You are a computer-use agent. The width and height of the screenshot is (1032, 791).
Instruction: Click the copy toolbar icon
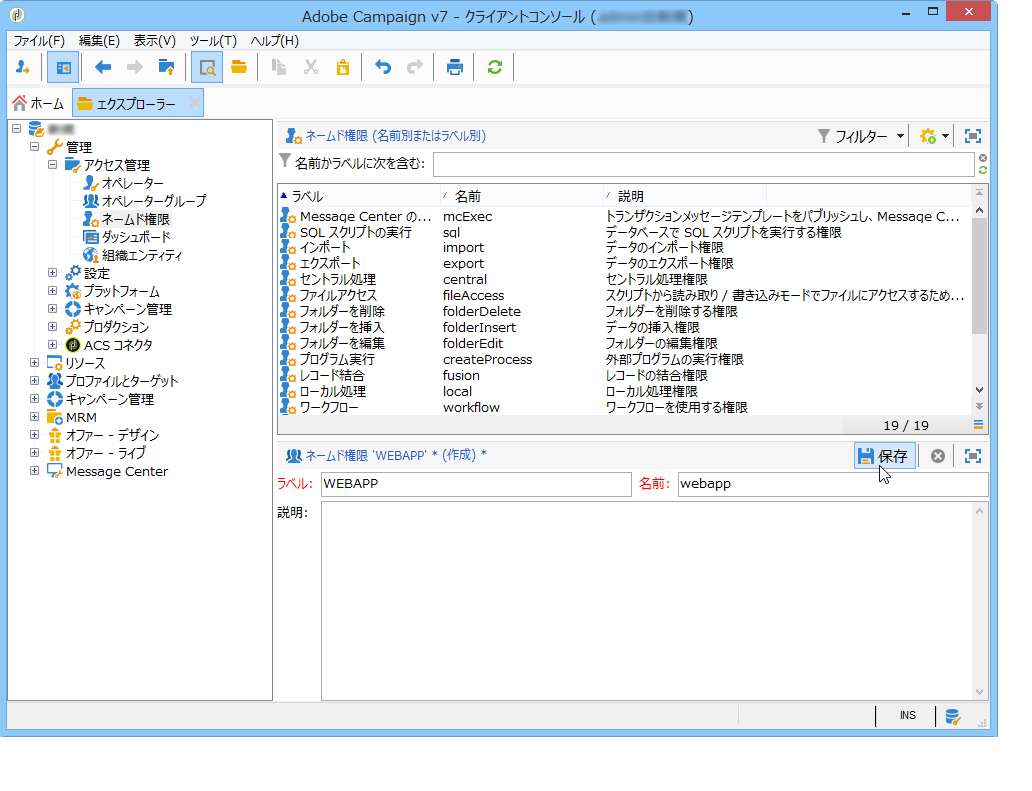point(279,67)
